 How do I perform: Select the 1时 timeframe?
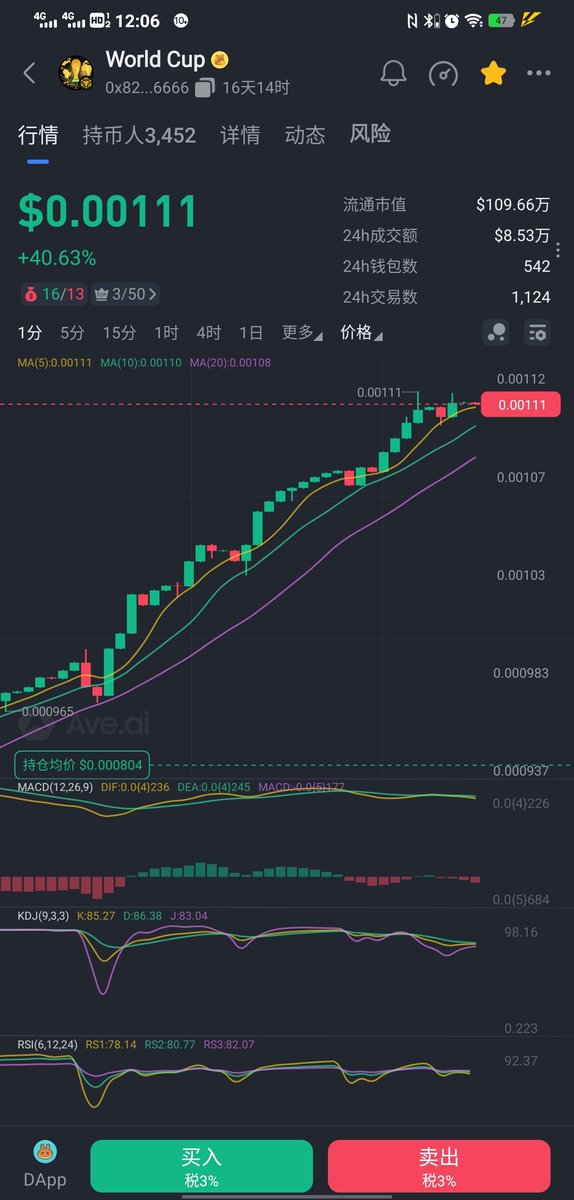[166, 333]
